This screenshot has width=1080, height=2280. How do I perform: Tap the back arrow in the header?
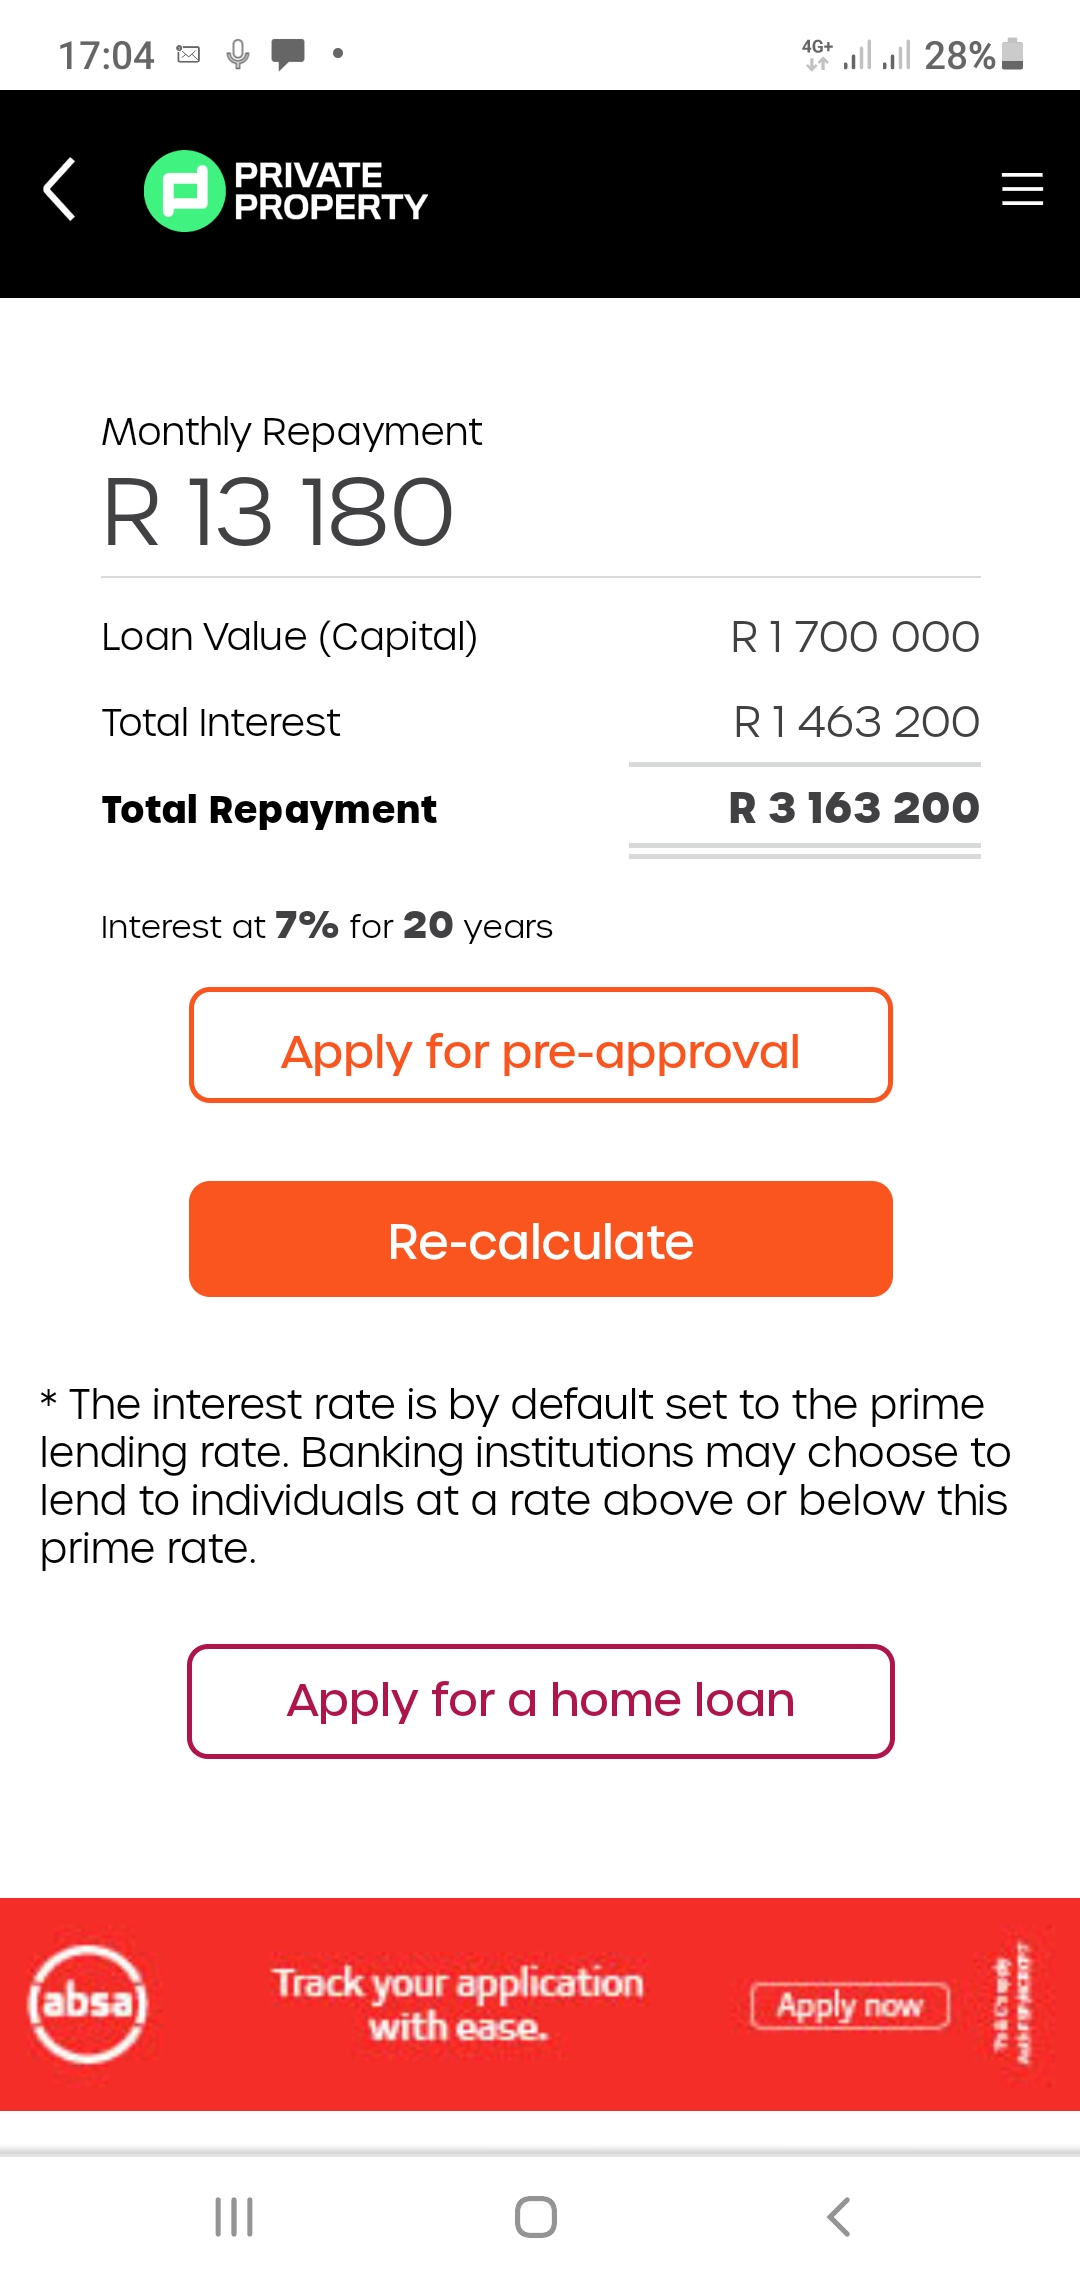60,189
